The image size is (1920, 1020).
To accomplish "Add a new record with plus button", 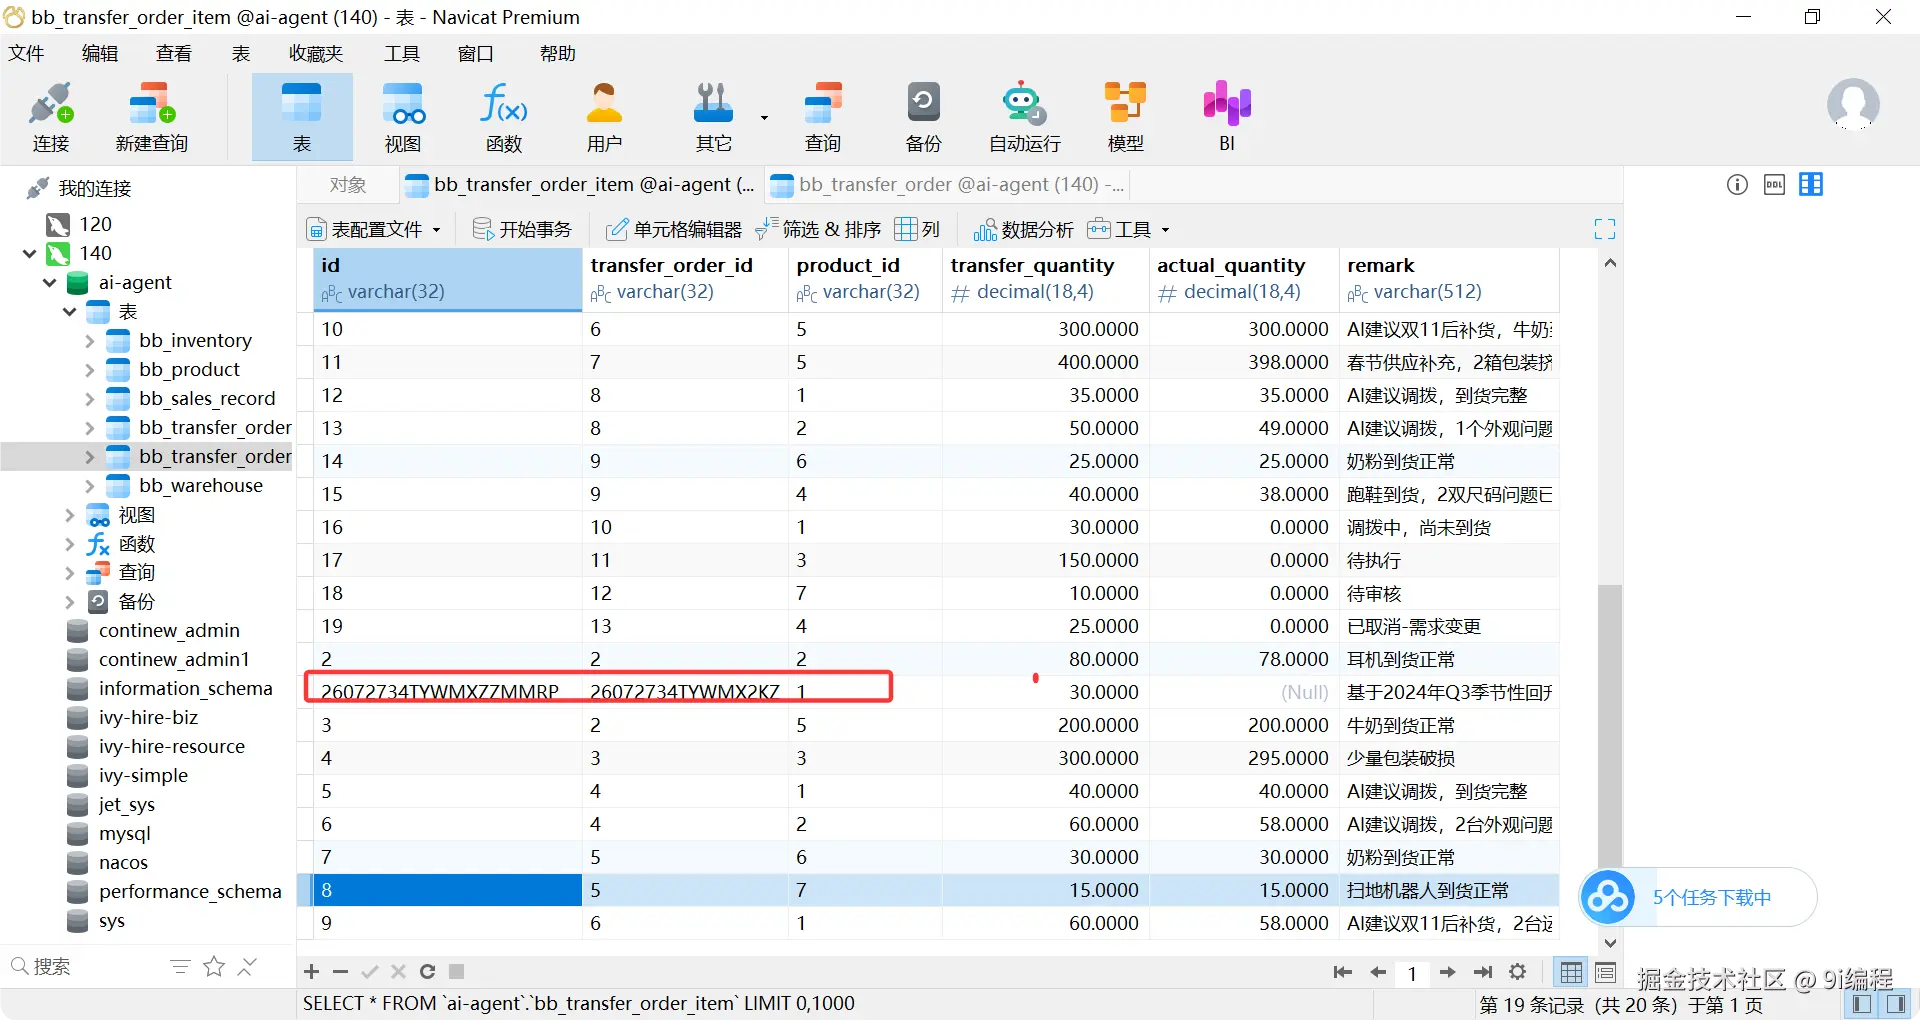I will click(x=312, y=971).
